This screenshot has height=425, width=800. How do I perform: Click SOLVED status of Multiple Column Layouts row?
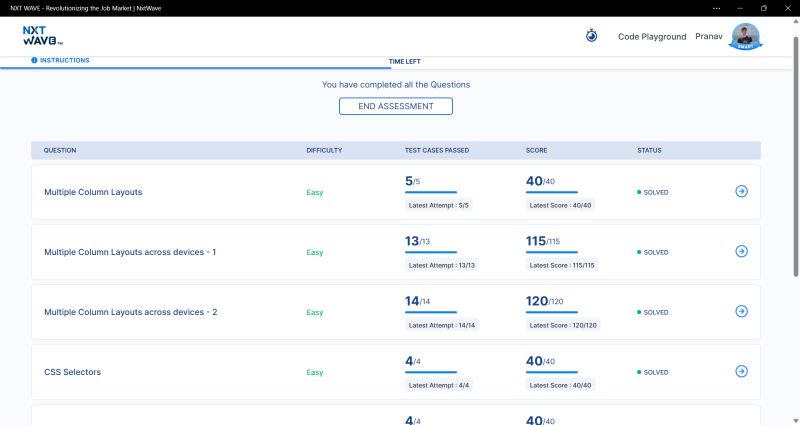(x=653, y=192)
